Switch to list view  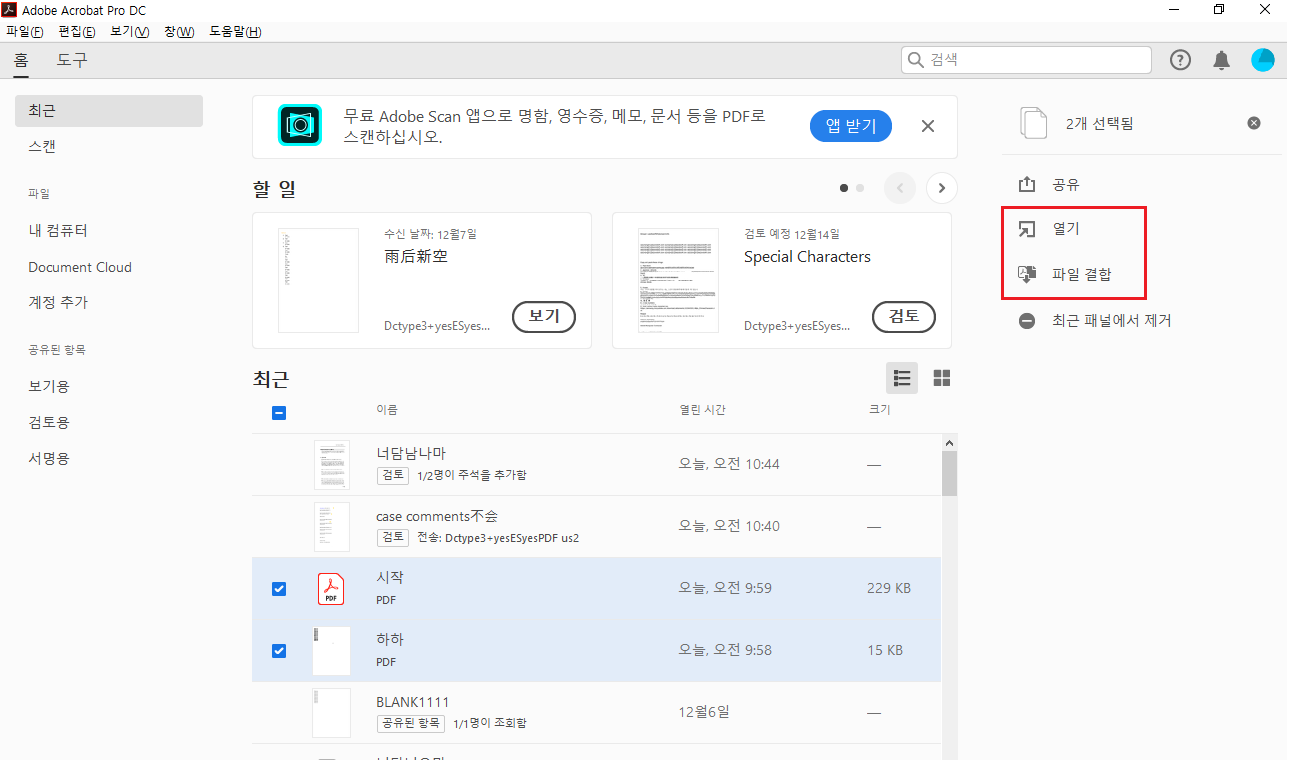coord(902,378)
